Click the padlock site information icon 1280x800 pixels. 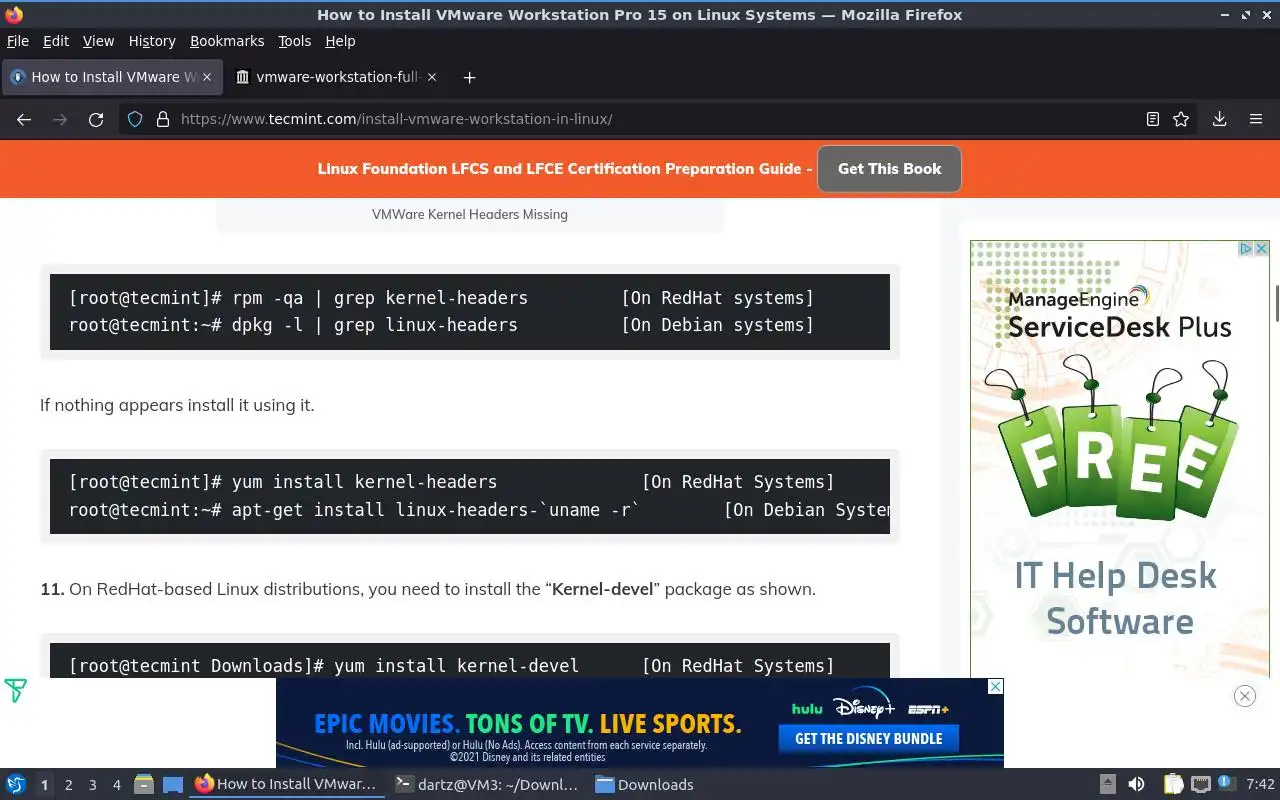point(163,119)
